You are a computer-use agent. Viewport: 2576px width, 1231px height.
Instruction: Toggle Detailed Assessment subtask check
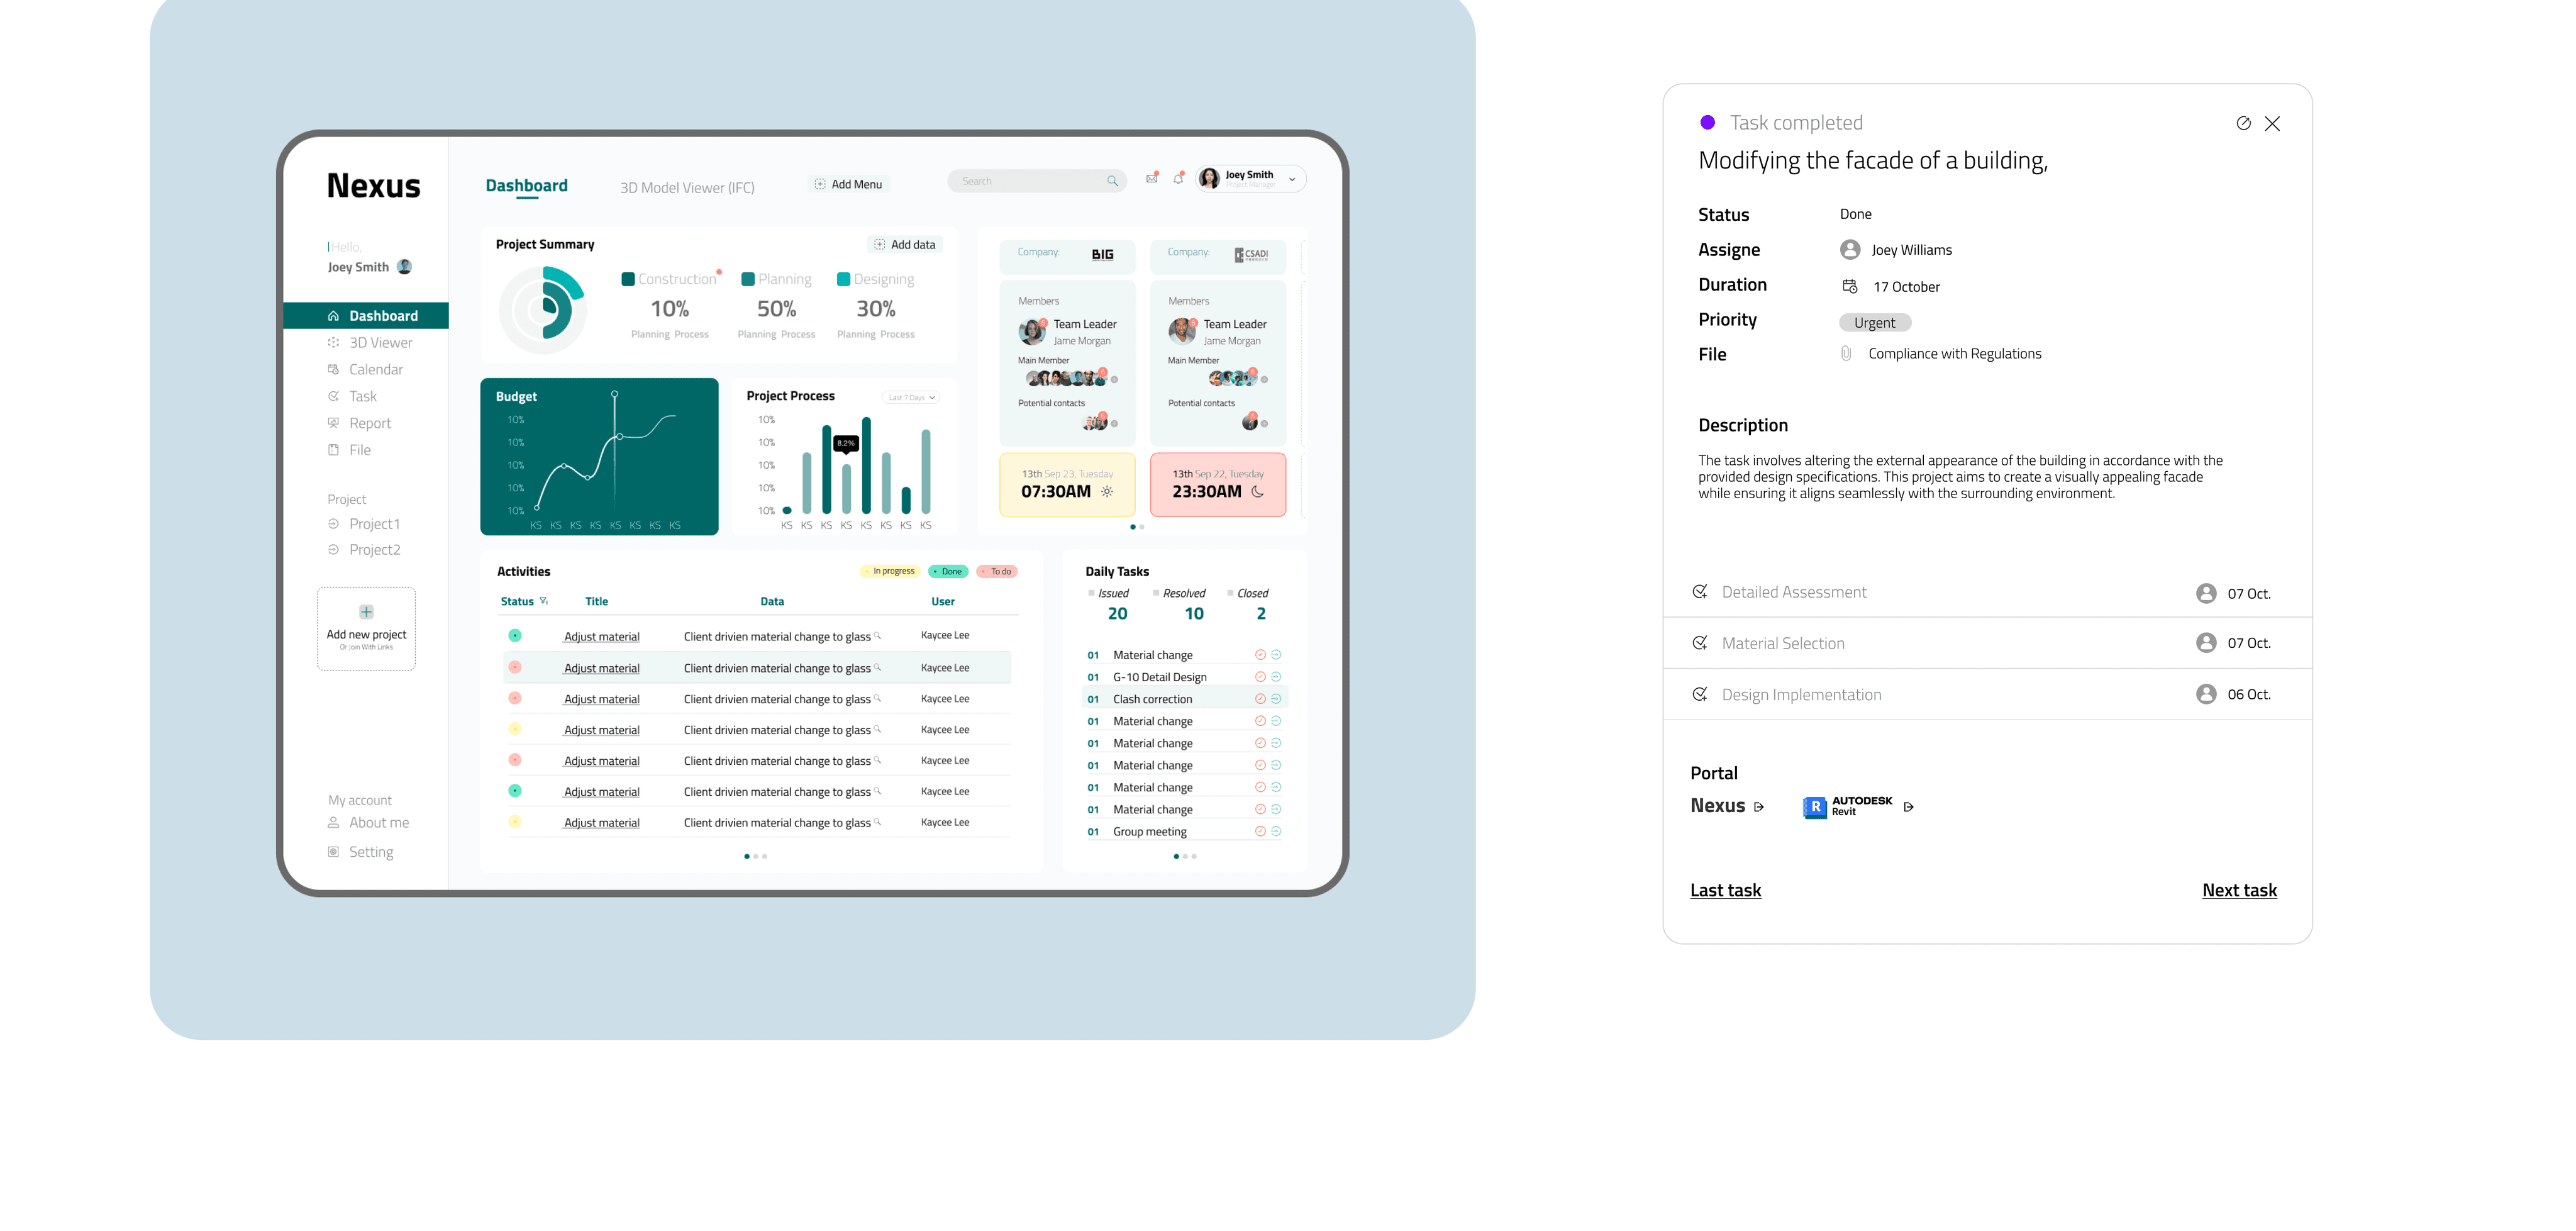pos(1699,591)
